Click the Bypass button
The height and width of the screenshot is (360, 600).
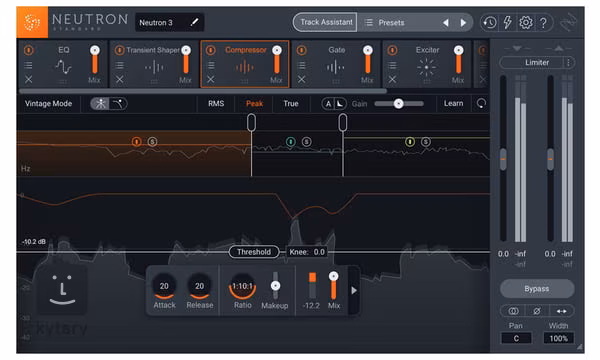pos(537,289)
